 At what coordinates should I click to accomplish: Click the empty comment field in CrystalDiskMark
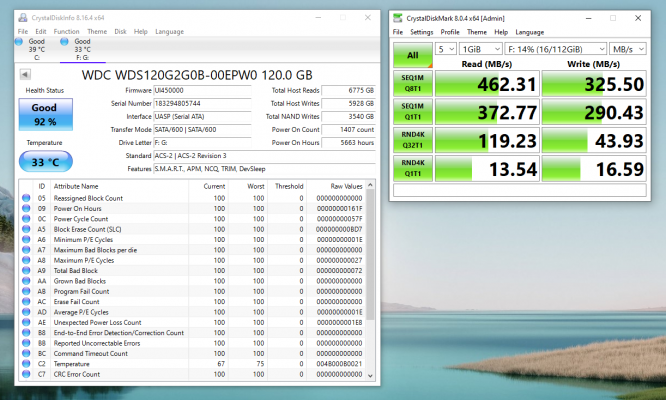click(520, 190)
